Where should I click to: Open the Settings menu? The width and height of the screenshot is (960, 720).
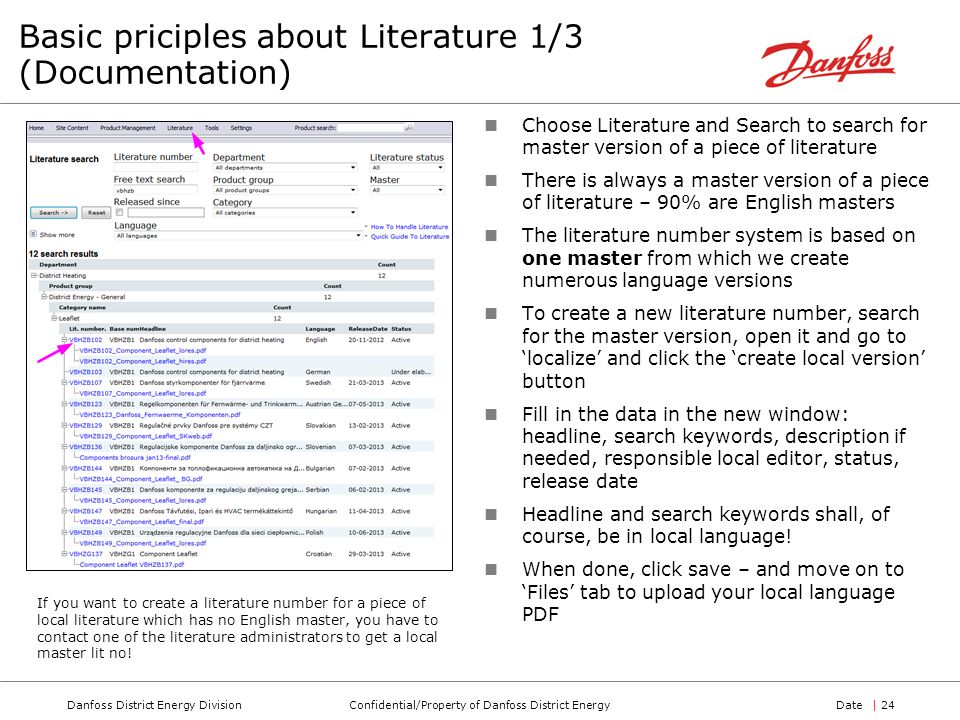[241, 128]
